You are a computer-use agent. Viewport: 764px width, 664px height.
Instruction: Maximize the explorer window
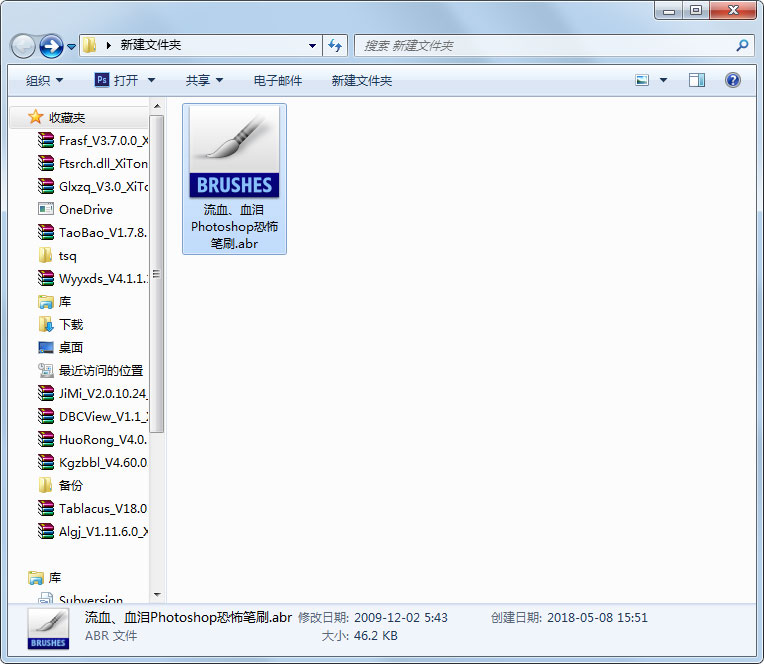[696, 10]
